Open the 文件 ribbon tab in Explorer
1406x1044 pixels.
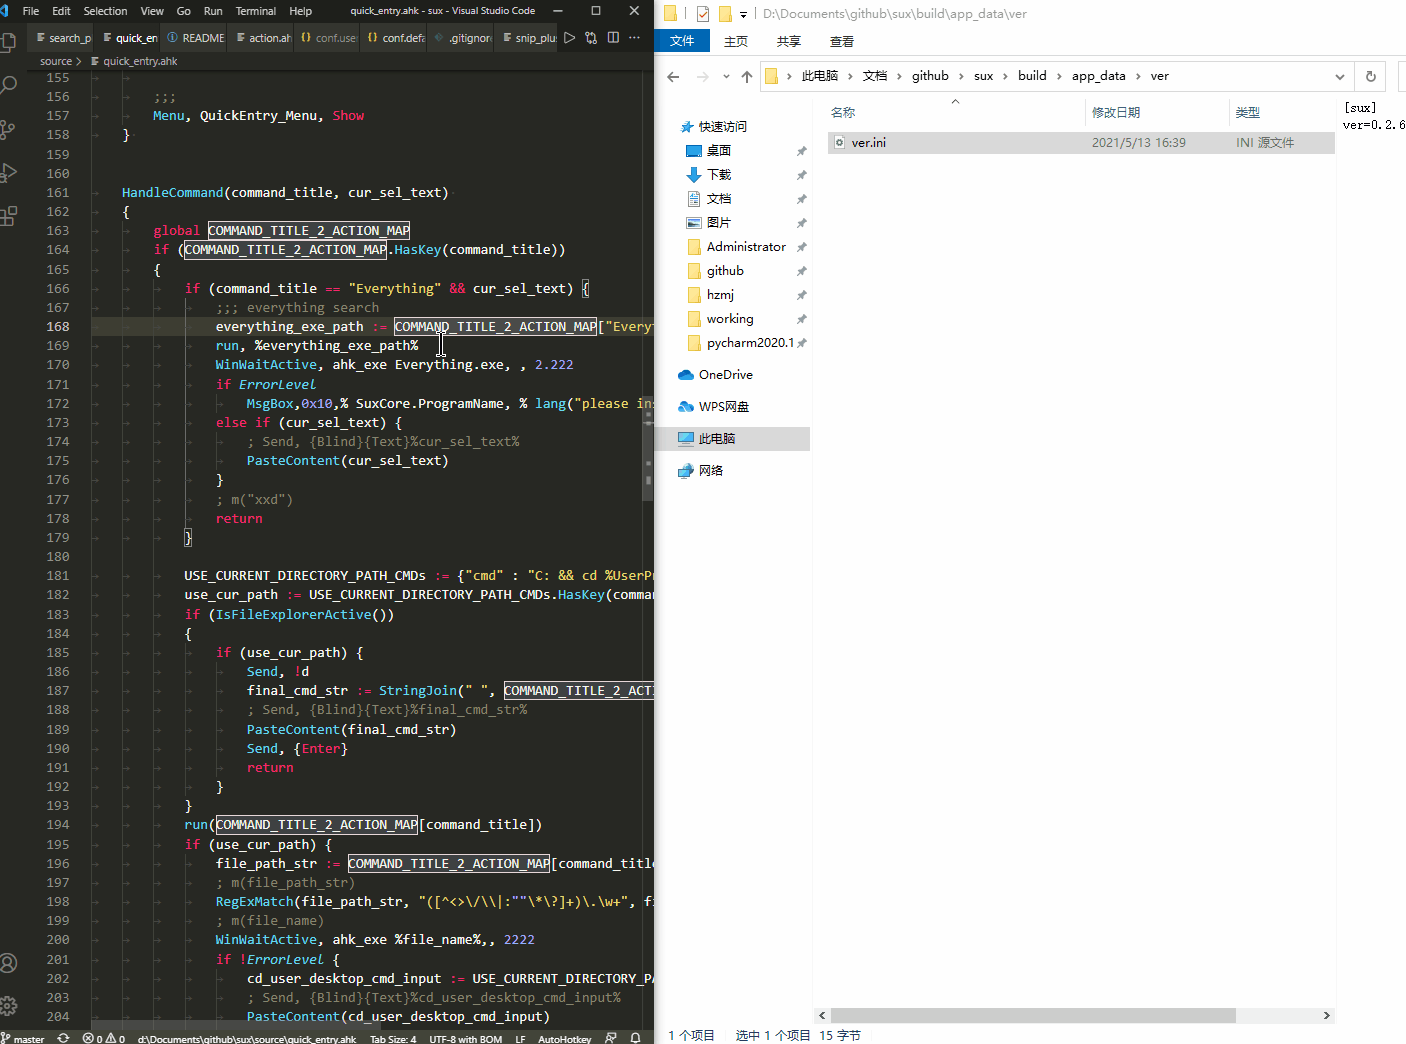point(682,41)
